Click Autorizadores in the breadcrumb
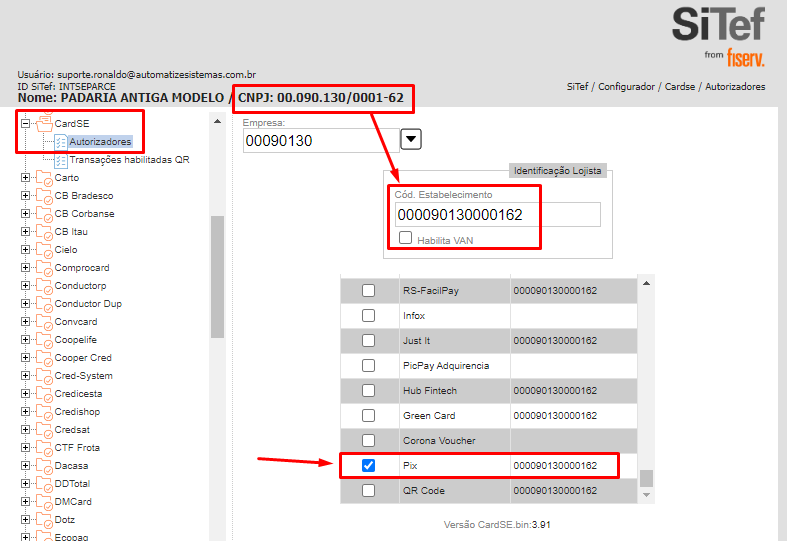This screenshot has width=787, height=541. [x=735, y=87]
